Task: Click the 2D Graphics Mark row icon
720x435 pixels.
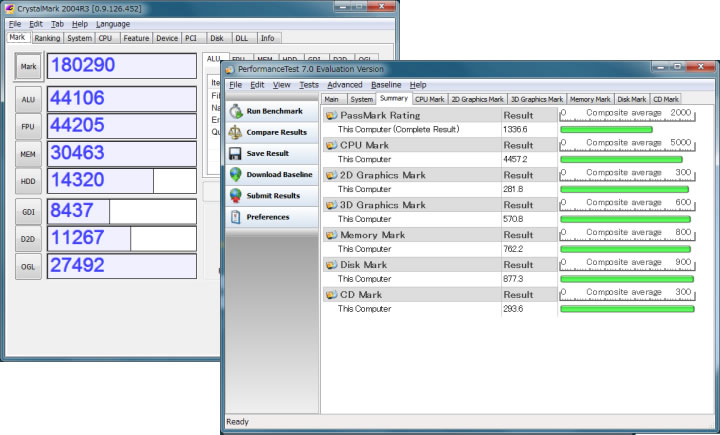Action: click(x=331, y=175)
